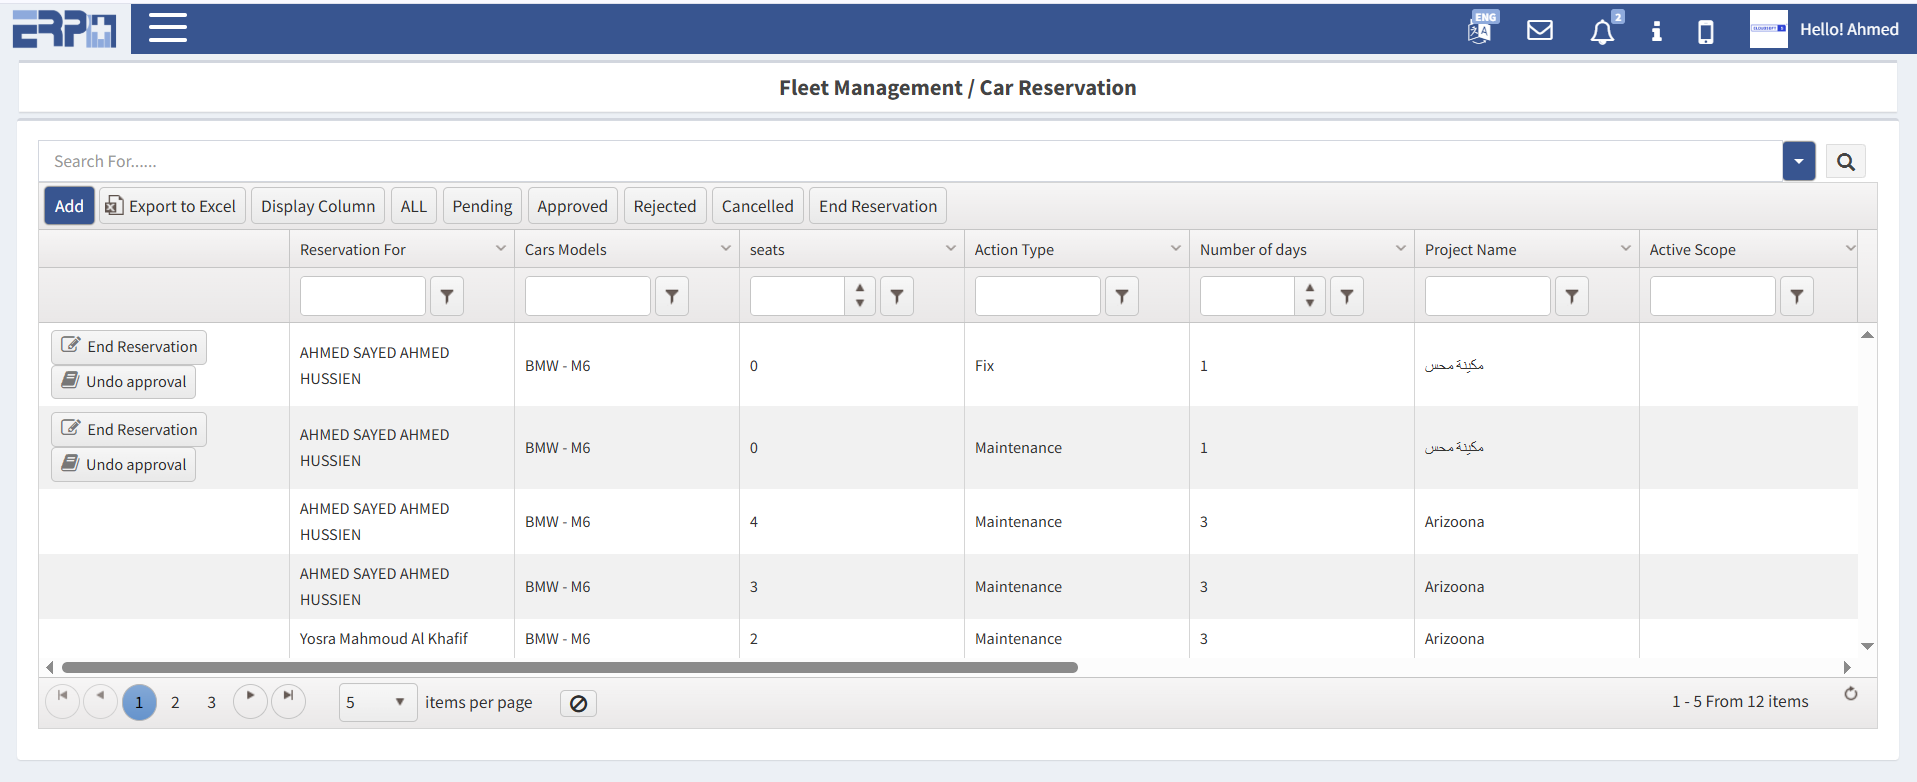Filter the list by Approved status

tap(572, 206)
